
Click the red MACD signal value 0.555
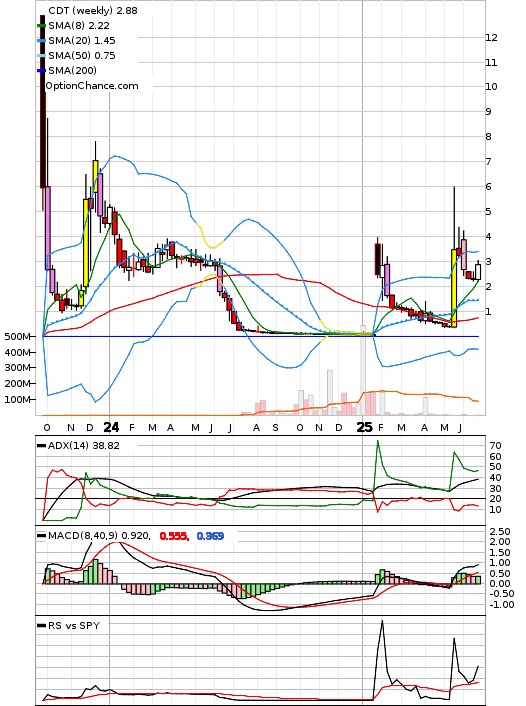174,536
